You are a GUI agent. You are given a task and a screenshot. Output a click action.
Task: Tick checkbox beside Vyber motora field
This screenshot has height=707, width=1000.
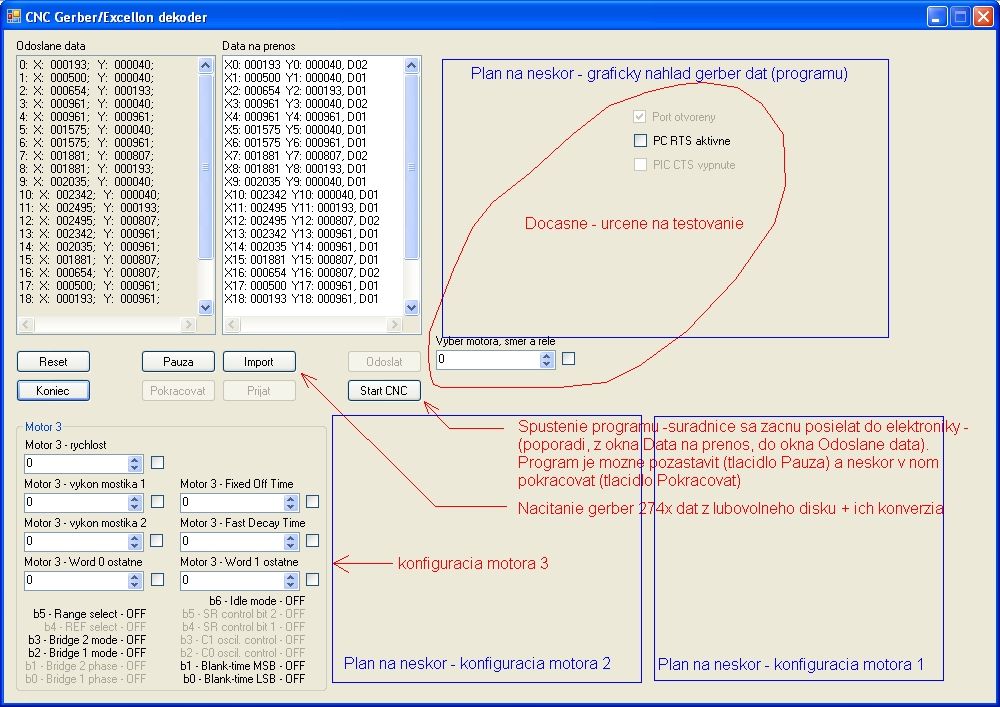coord(568,358)
